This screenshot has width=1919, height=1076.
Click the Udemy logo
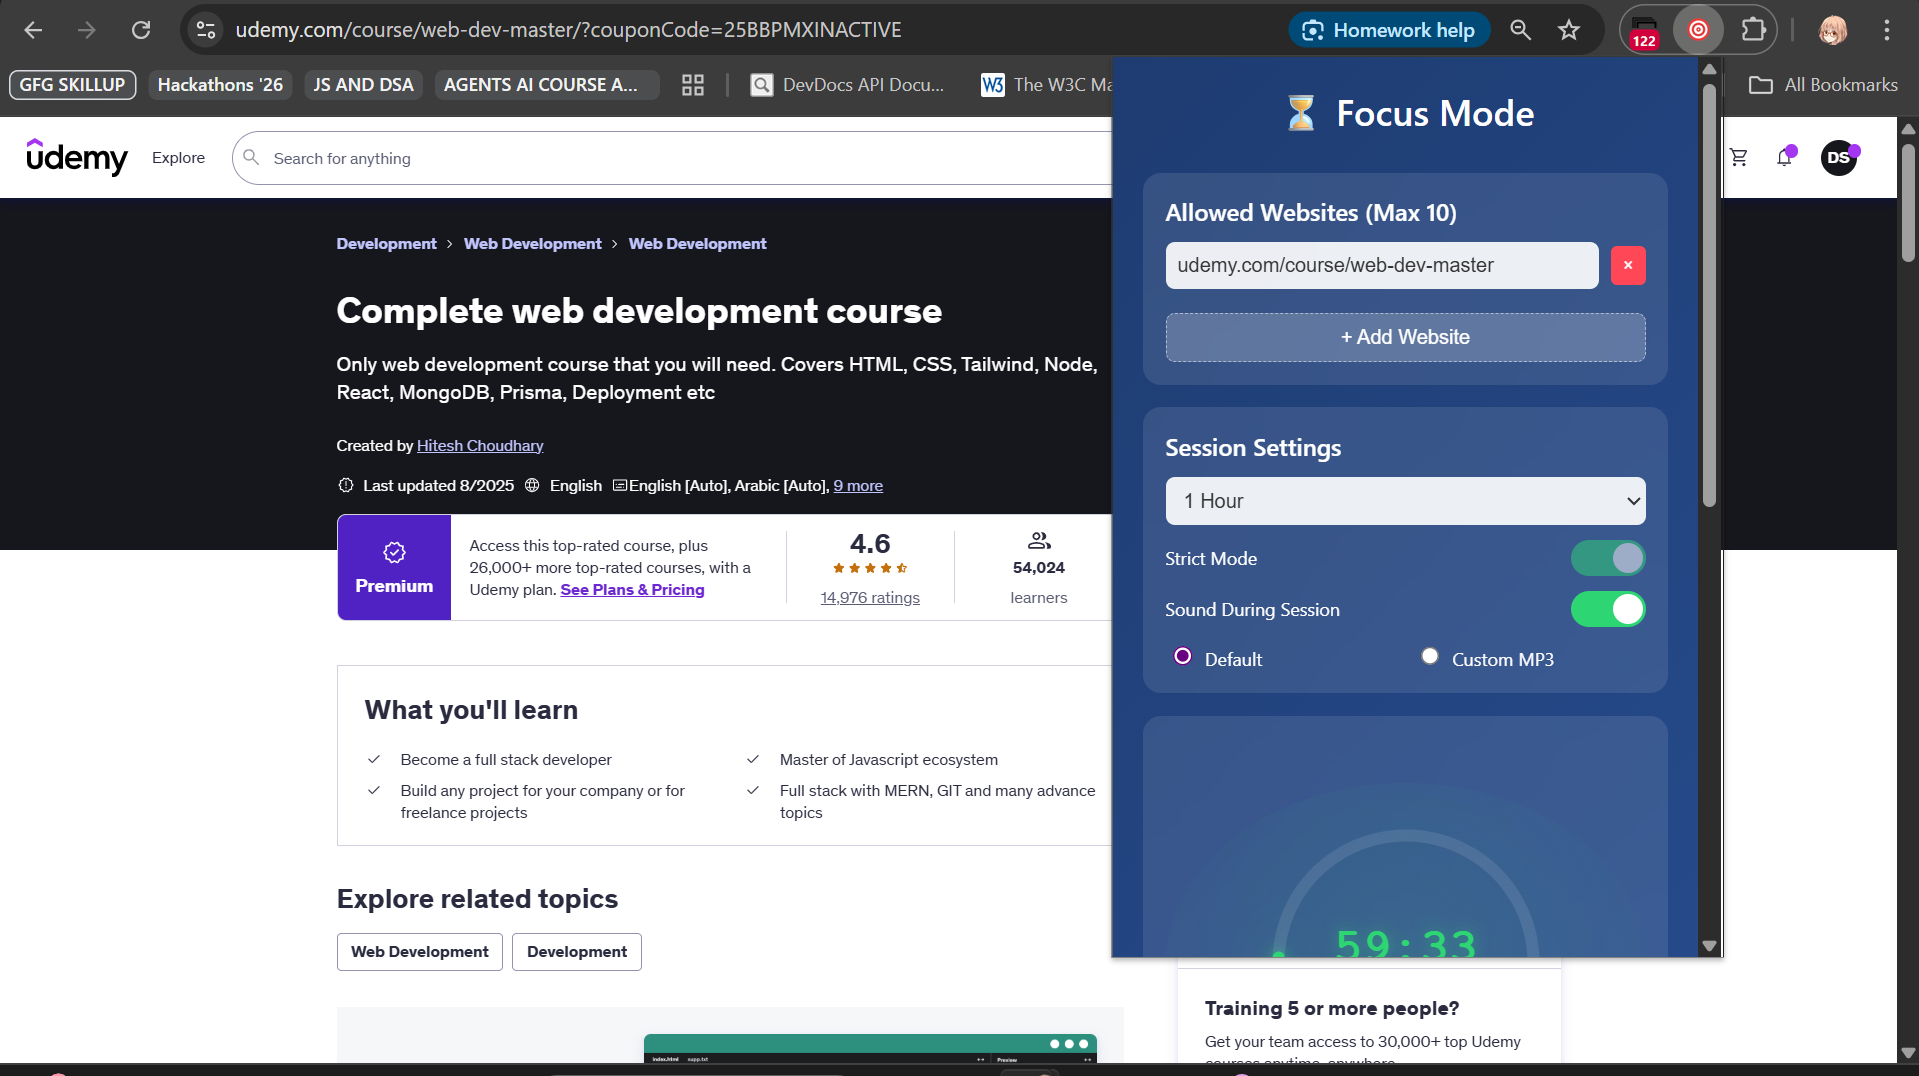tap(77, 157)
